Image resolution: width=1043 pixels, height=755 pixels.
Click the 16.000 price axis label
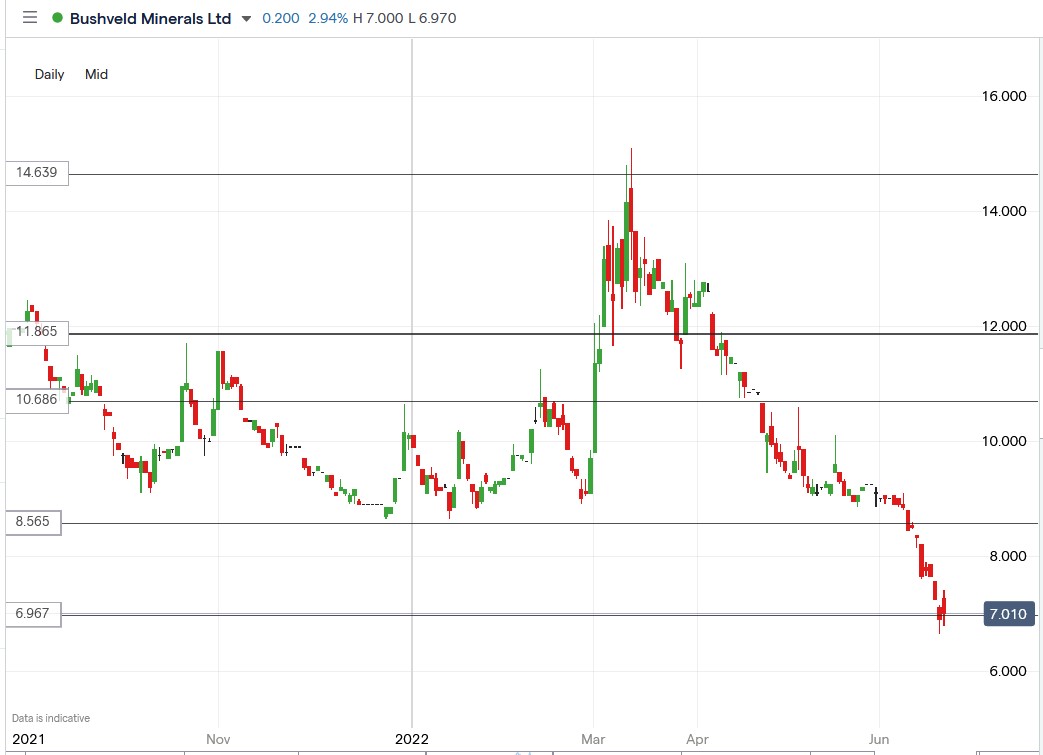click(x=1004, y=96)
